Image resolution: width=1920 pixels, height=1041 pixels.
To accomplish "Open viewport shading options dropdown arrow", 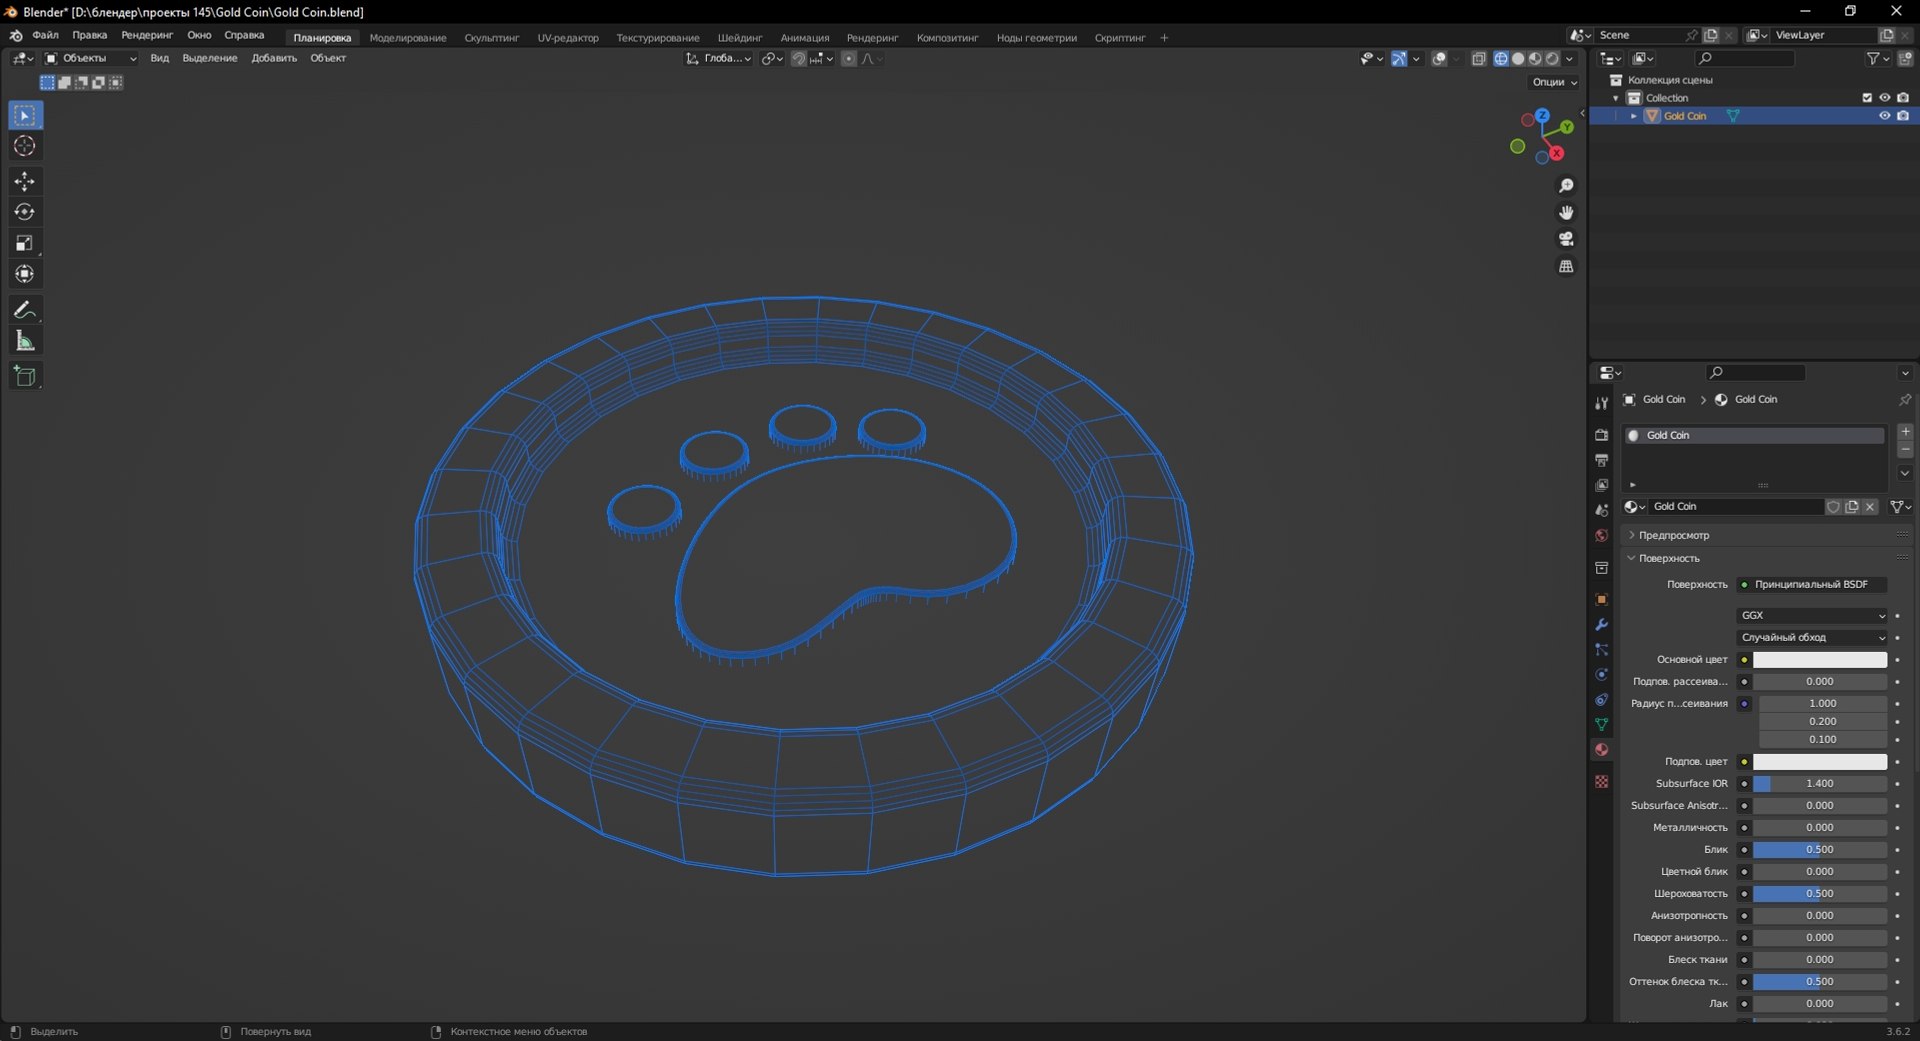I will pos(1569,59).
